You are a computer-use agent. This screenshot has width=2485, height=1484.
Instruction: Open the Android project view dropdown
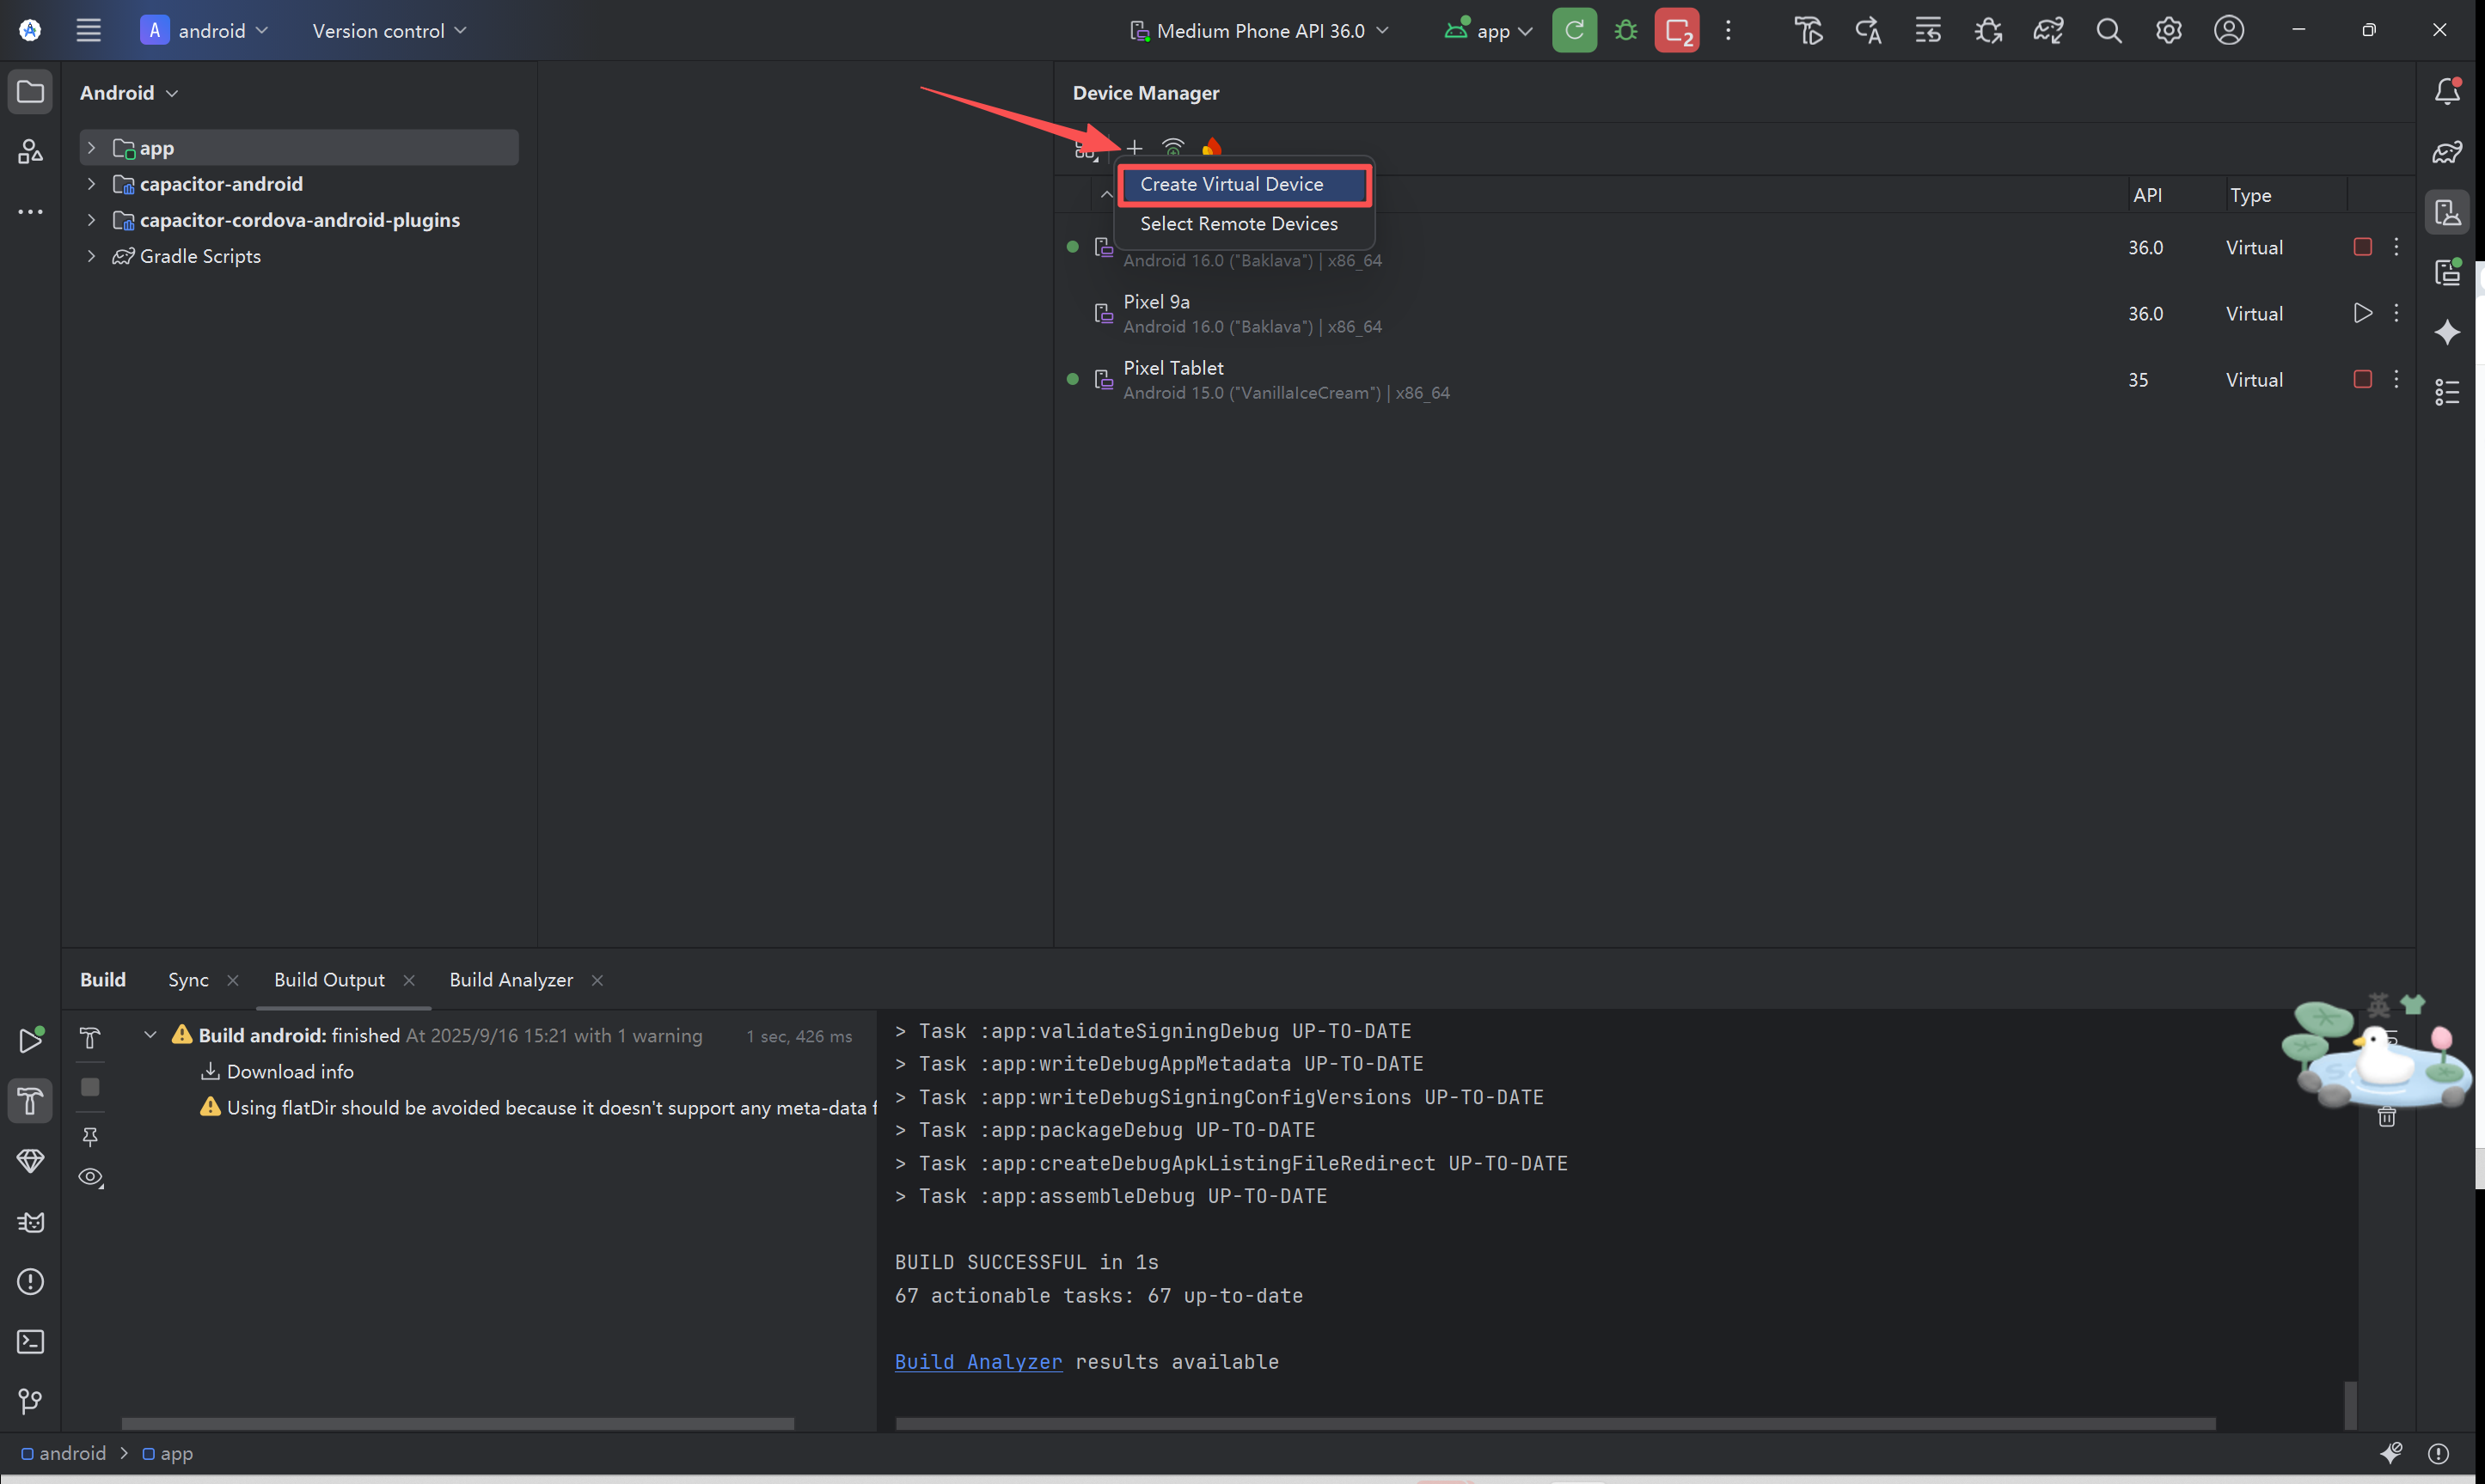[x=128, y=93]
